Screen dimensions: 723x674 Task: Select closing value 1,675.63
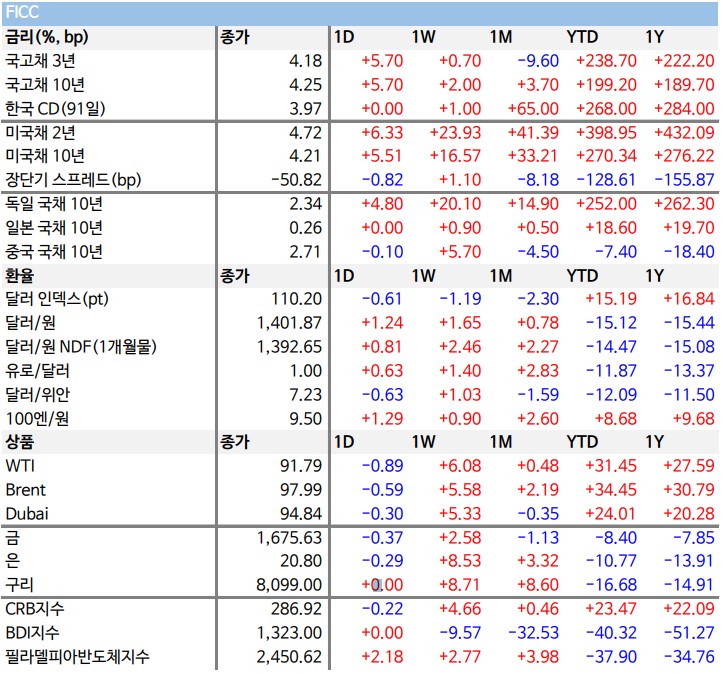289,538
